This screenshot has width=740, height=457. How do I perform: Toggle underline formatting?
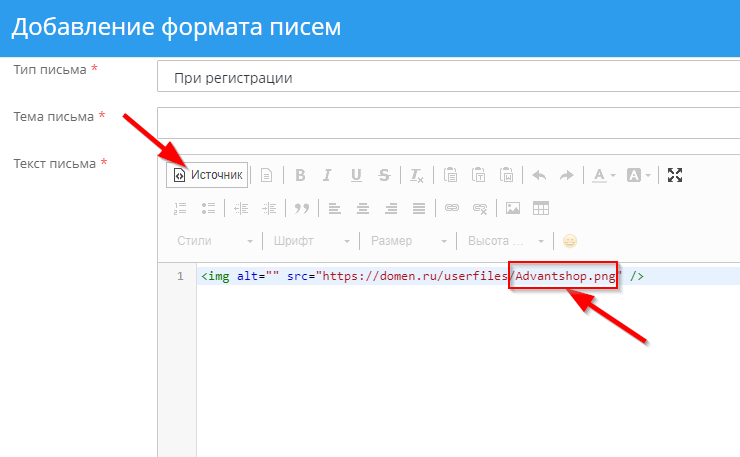coord(355,175)
